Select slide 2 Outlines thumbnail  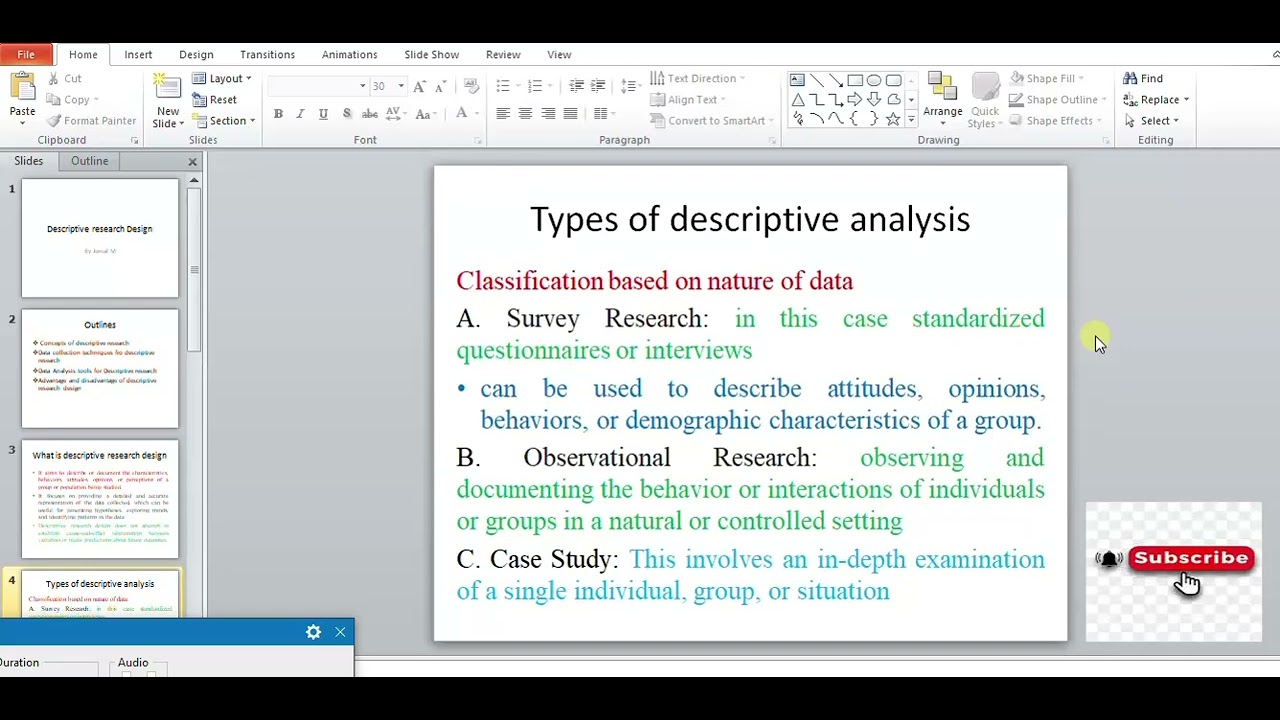click(100, 369)
